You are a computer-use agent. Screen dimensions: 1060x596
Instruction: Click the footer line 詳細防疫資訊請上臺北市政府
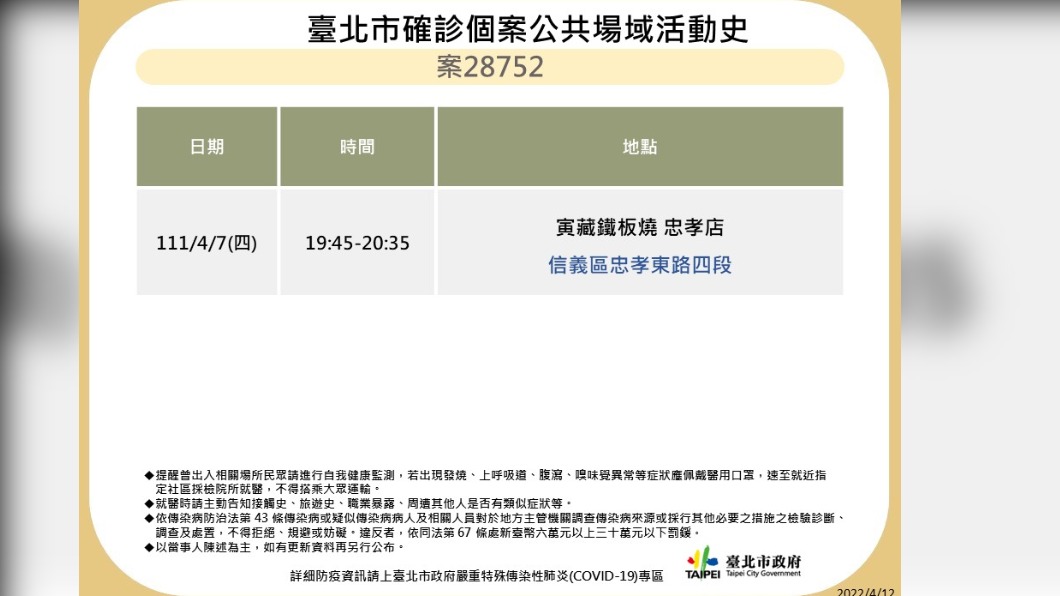pyautogui.click(x=477, y=576)
